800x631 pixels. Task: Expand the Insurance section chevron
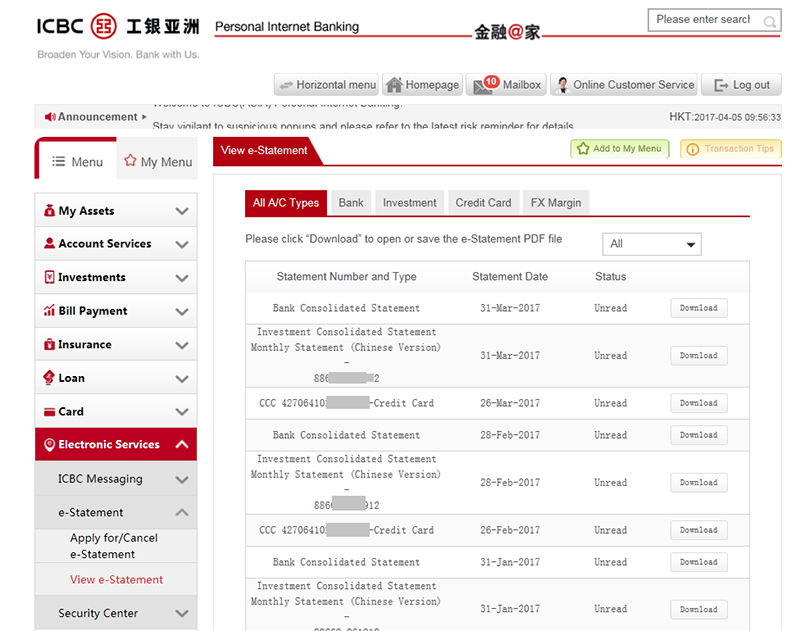[x=182, y=345]
